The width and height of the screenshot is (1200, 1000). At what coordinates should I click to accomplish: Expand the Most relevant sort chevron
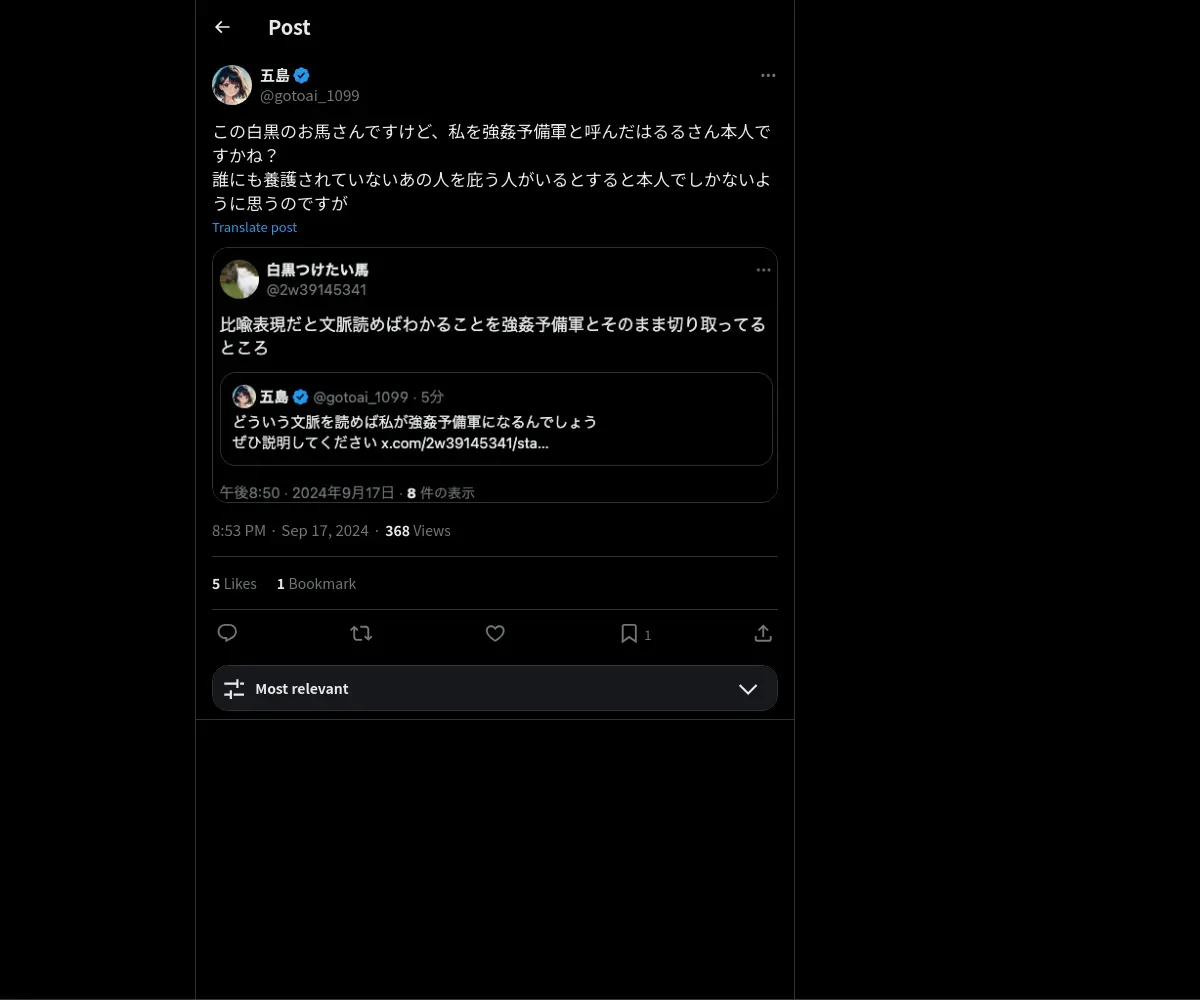[748, 689]
